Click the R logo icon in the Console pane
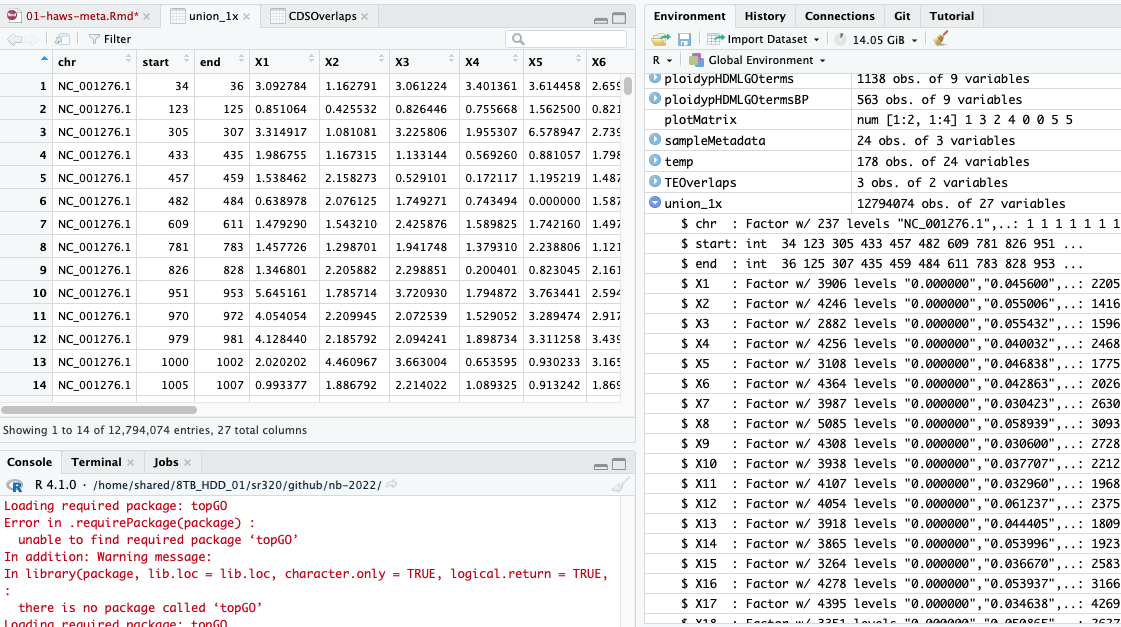Screen dimensions: 1121x627 [x=14, y=486]
